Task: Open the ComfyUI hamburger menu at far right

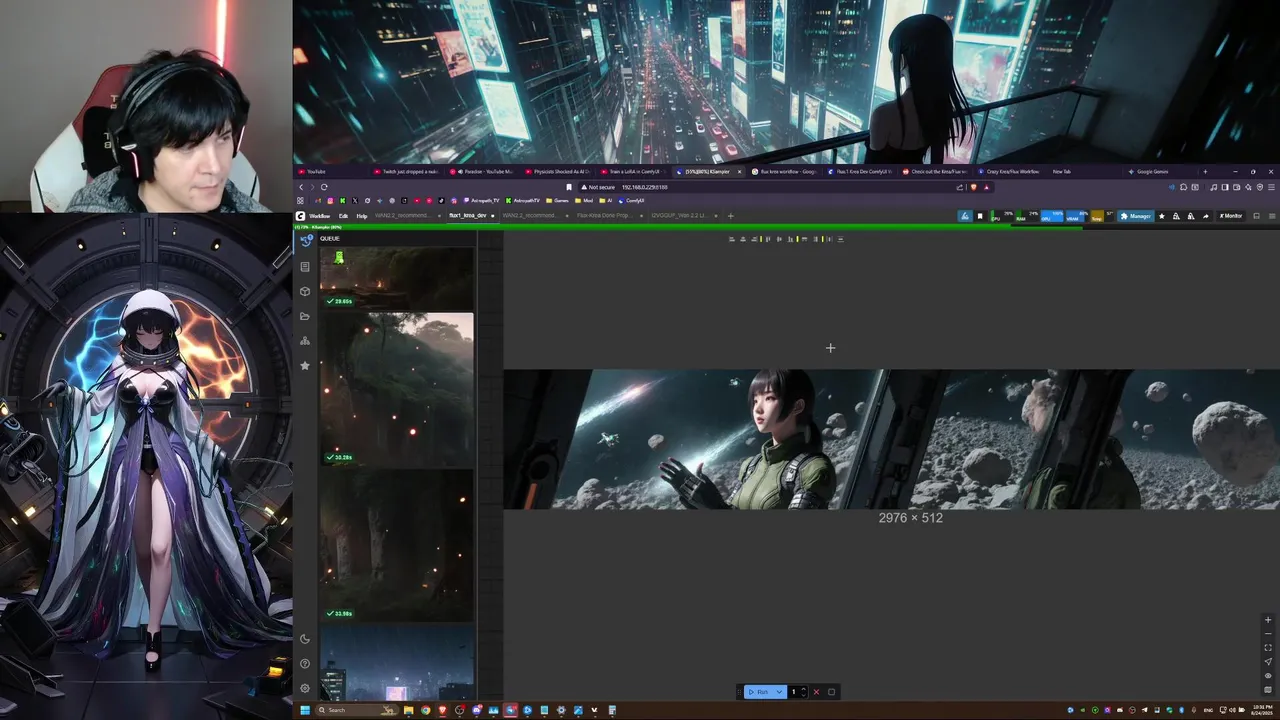Action: pyautogui.click(x=1272, y=216)
